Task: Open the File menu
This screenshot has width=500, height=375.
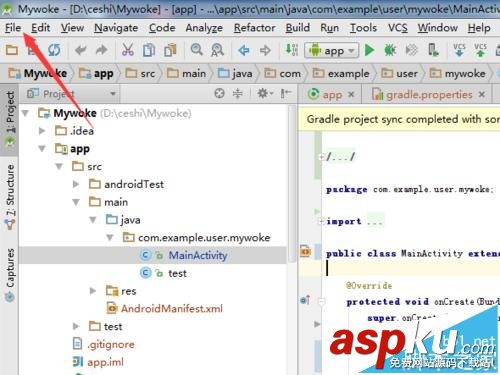Action: coord(13,28)
